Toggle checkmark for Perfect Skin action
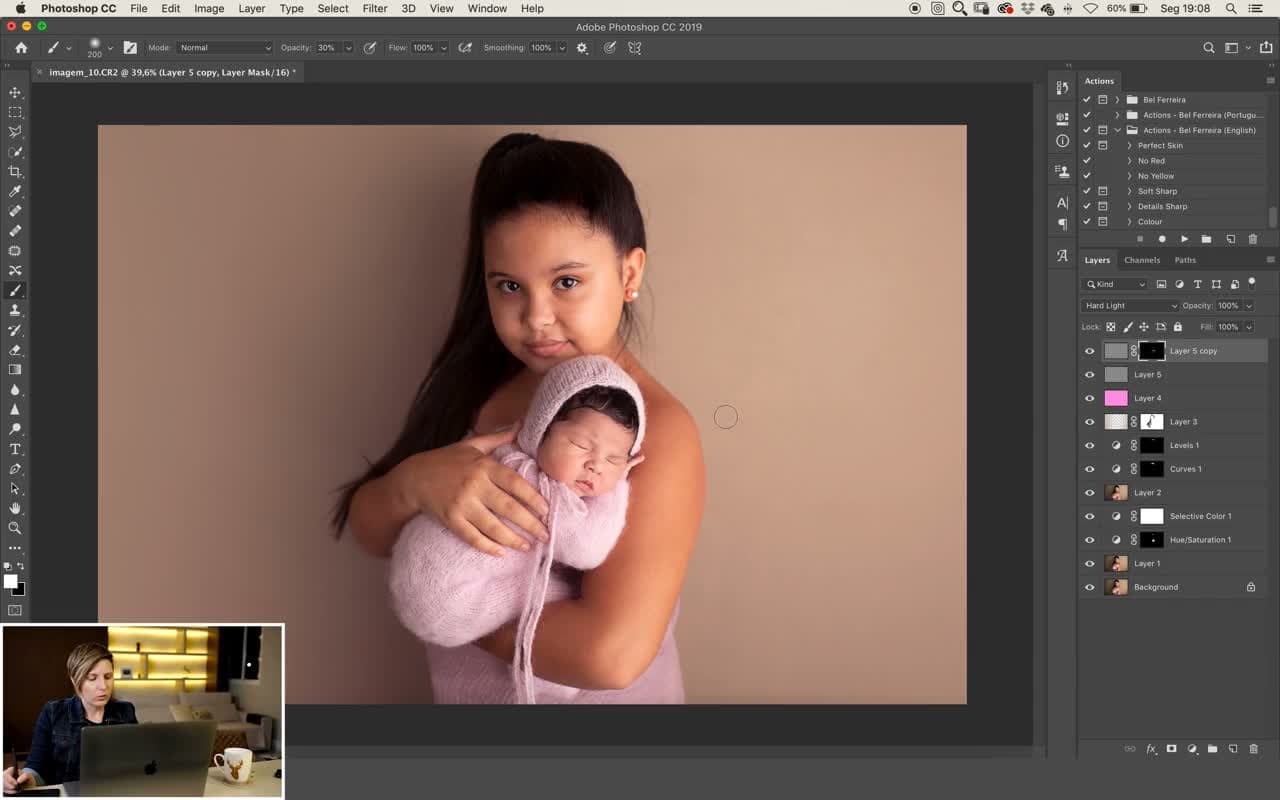The height and width of the screenshot is (800, 1280). click(x=1087, y=145)
